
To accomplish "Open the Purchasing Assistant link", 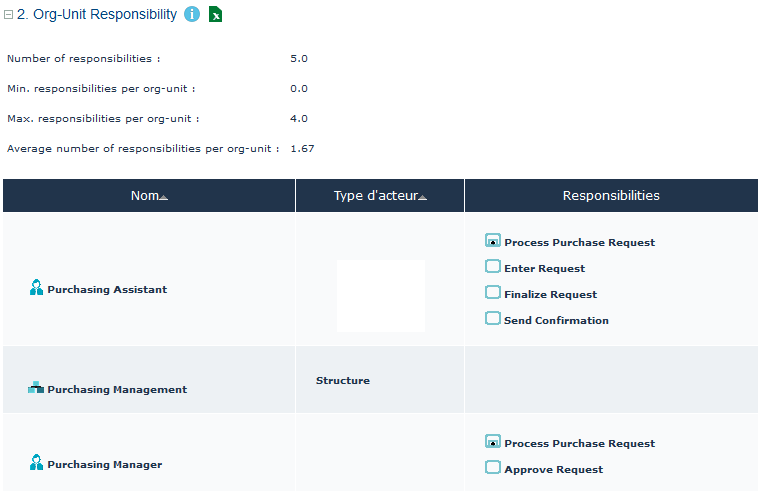I will pos(107,290).
